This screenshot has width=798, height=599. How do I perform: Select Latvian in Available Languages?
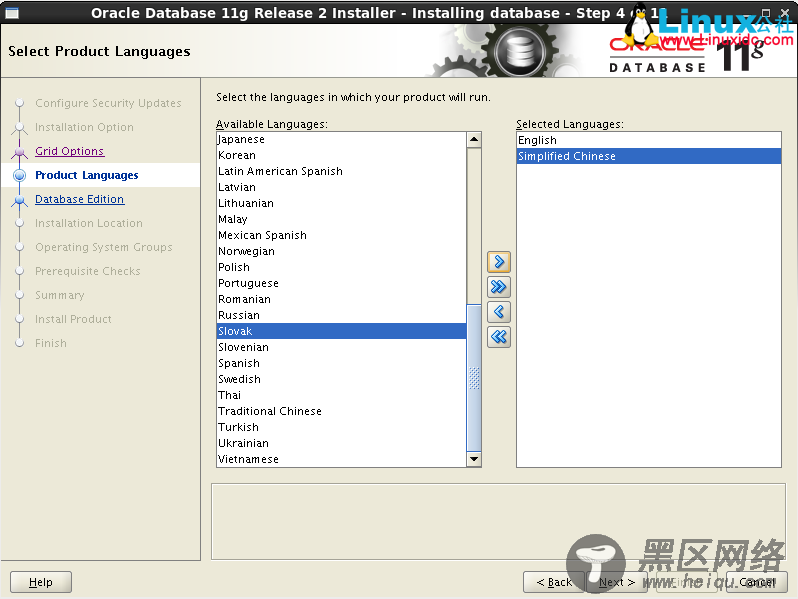pyautogui.click(x=341, y=187)
